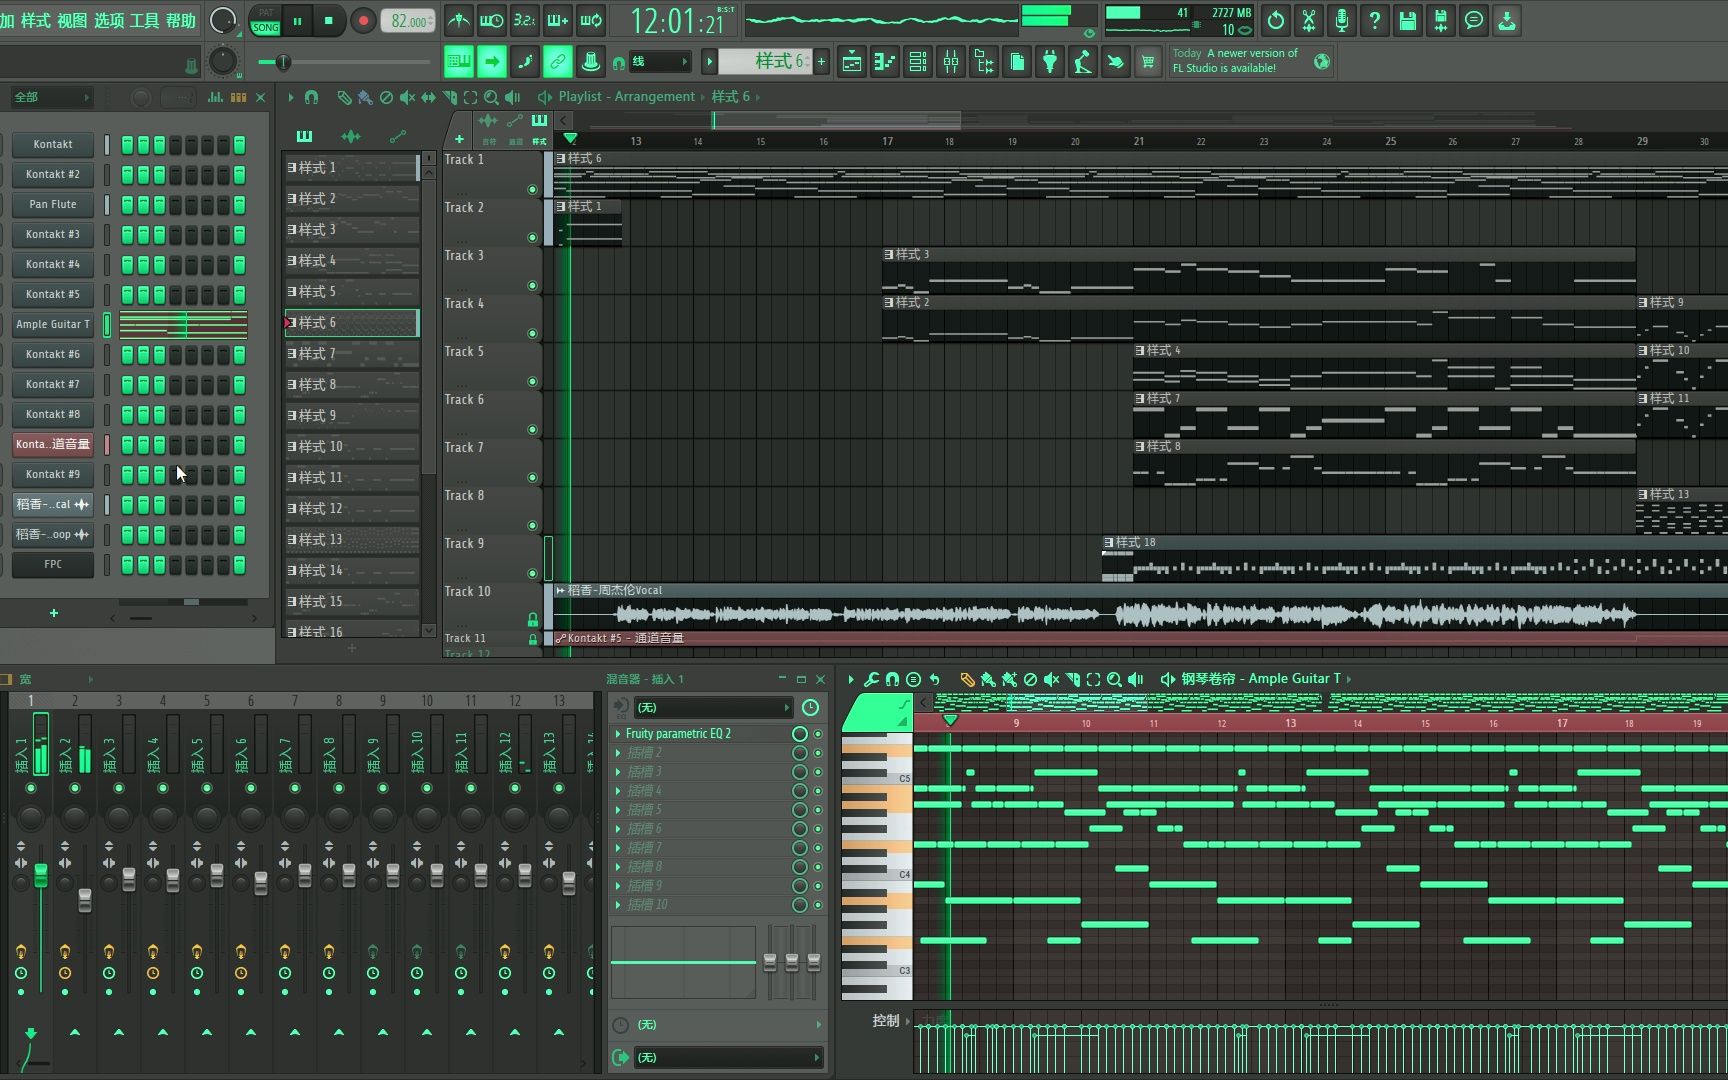Click the Pan Flute channel button
This screenshot has width=1728, height=1080.
pyautogui.click(x=53, y=204)
